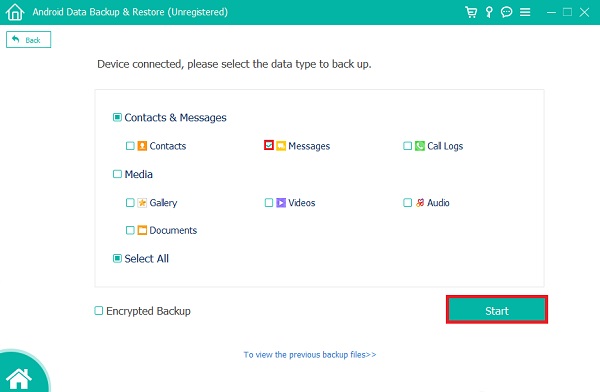The height and width of the screenshot is (392, 600).
Task: Close the Android Data Backup window
Action: (584, 12)
